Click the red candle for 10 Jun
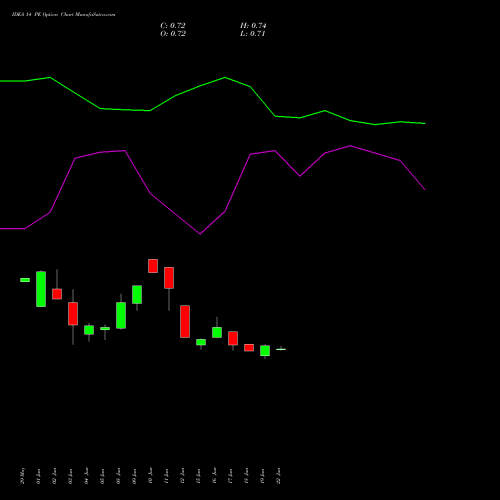 coord(153,266)
